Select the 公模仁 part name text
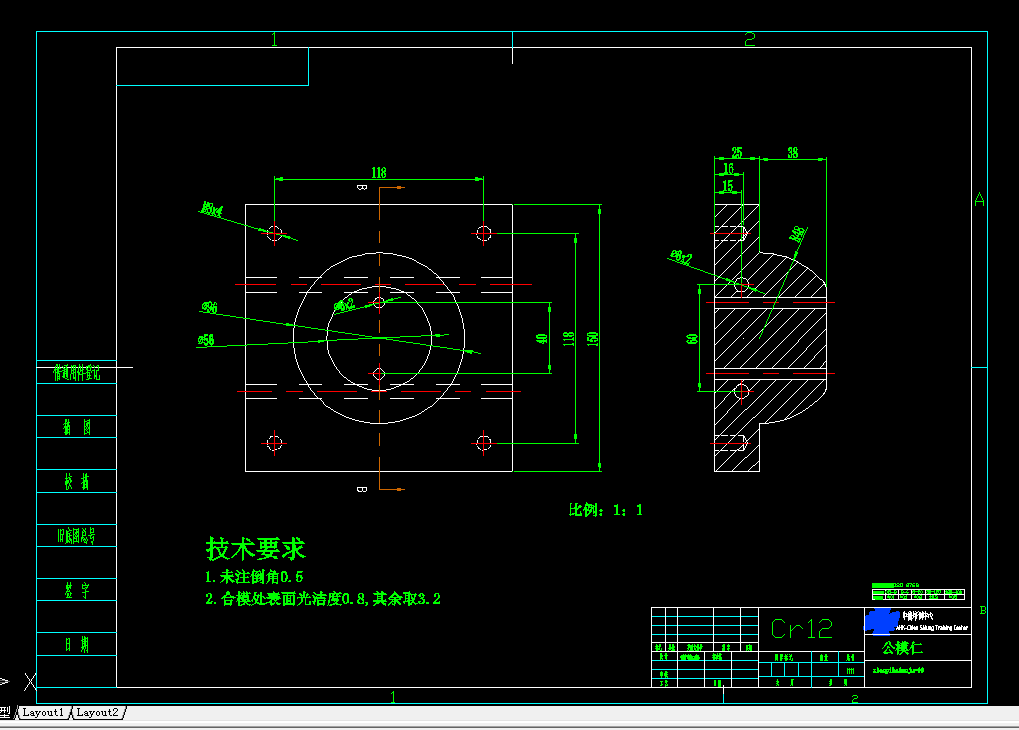 click(x=902, y=648)
